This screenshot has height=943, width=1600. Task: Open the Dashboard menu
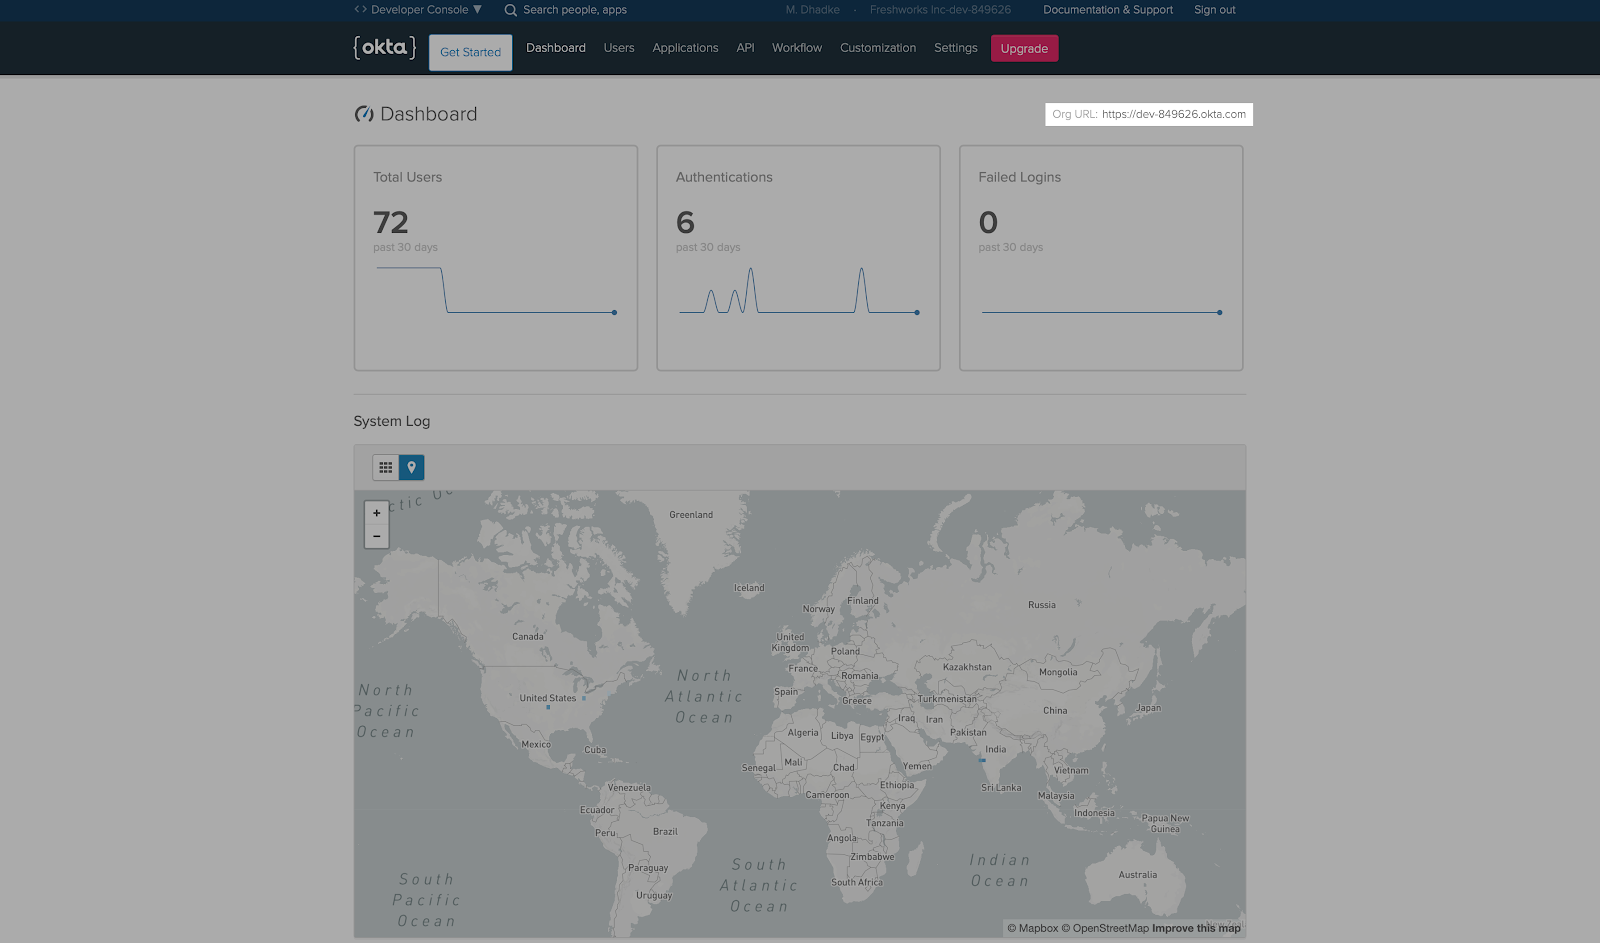(x=556, y=48)
